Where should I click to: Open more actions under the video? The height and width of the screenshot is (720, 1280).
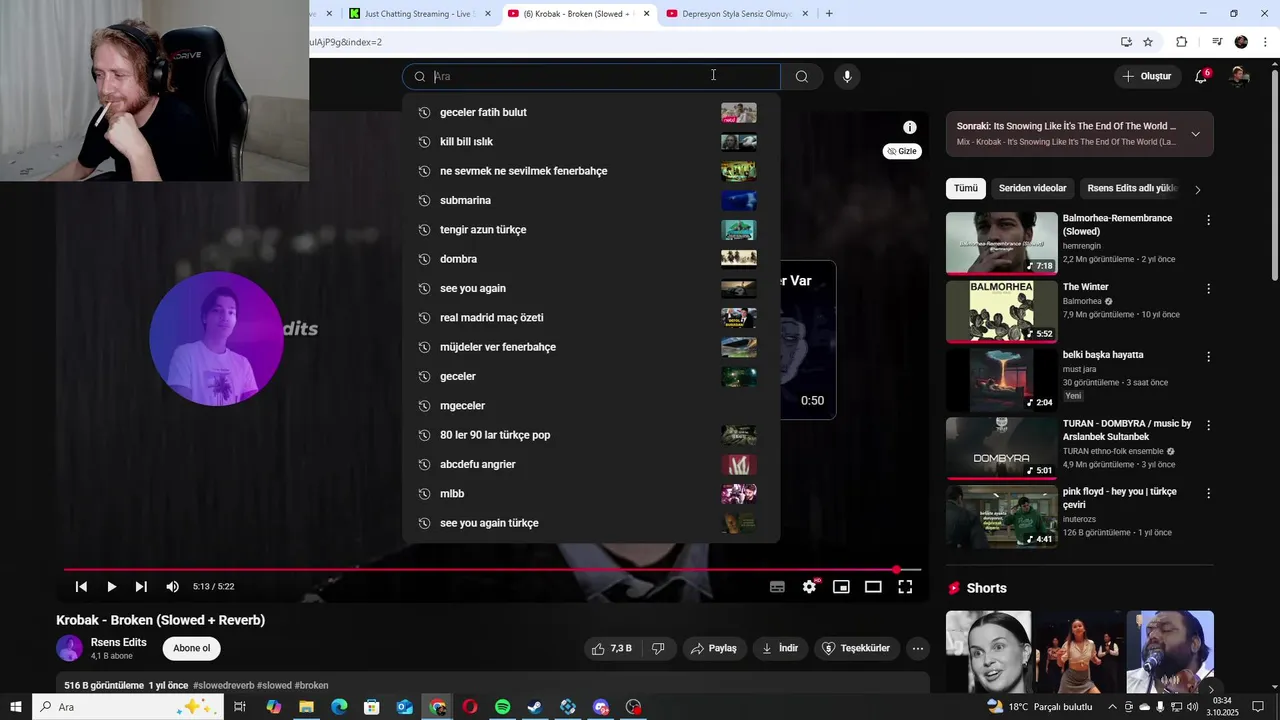point(917,648)
